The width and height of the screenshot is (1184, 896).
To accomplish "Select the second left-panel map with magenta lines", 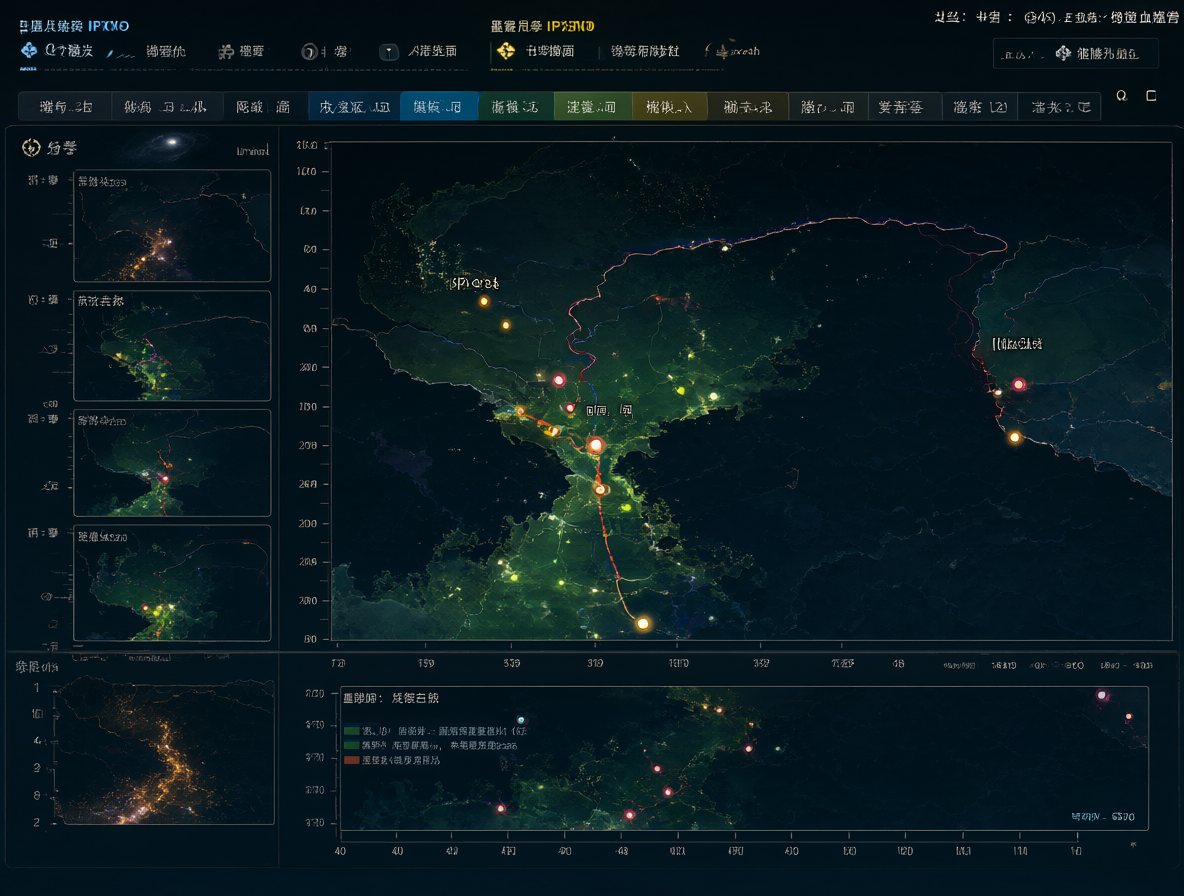I will click(x=172, y=346).
